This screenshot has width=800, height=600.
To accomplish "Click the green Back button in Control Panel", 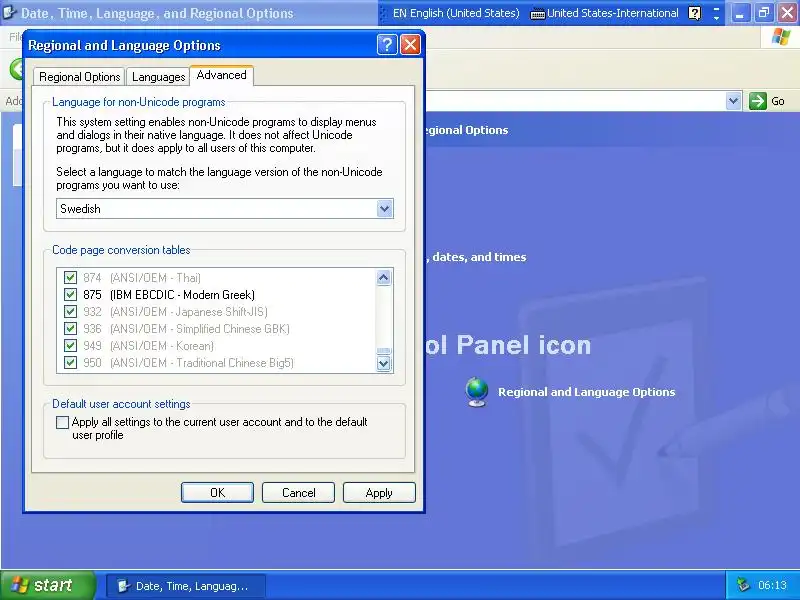I will pos(17,69).
